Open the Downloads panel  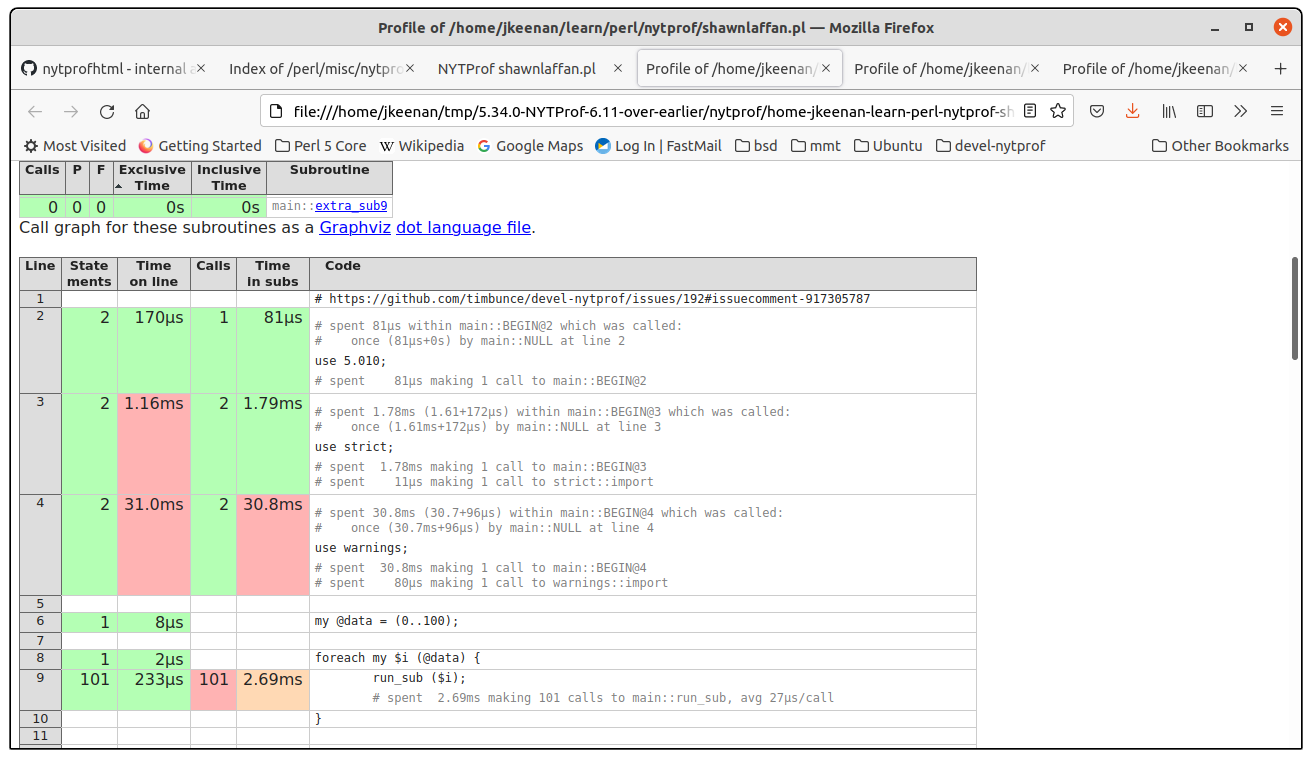(1132, 111)
